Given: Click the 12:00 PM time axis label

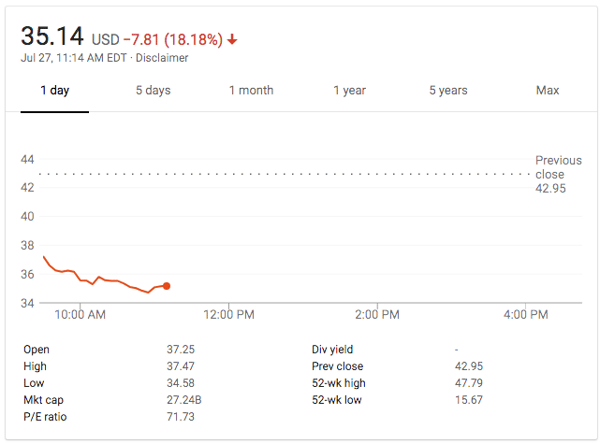Looking at the screenshot, I should pyautogui.click(x=229, y=315).
